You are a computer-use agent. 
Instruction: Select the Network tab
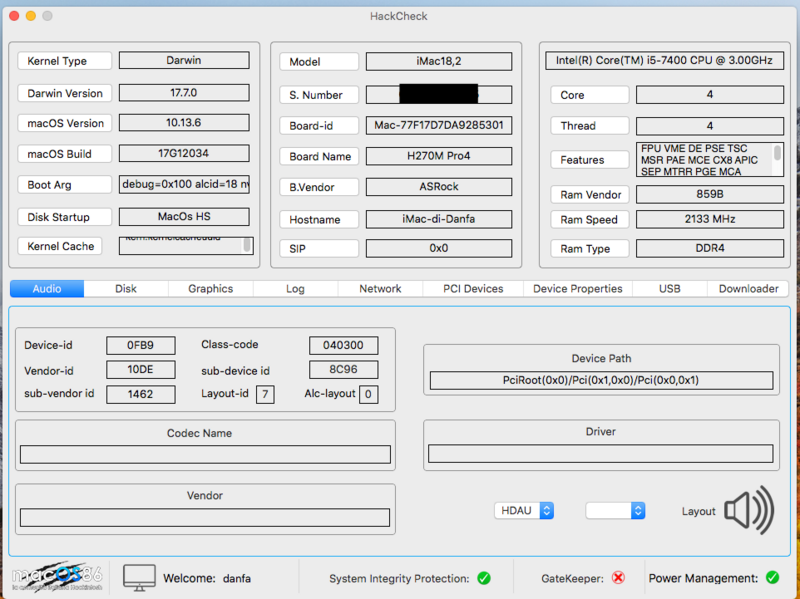point(380,289)
